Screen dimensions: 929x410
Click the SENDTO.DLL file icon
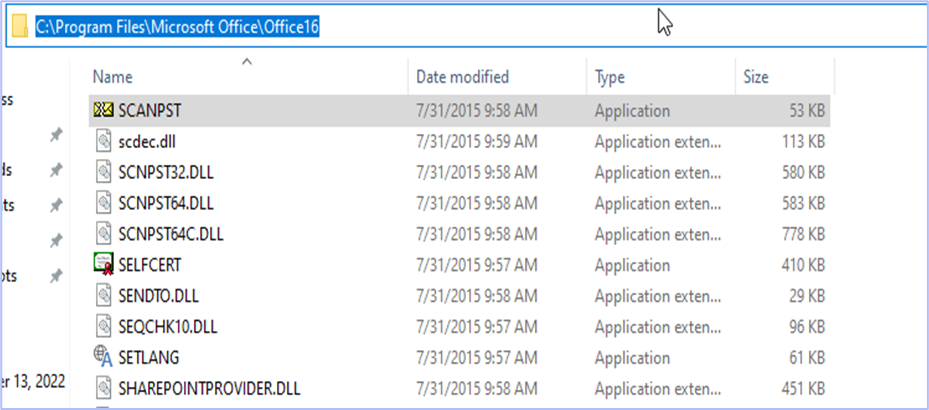(102, 295)
